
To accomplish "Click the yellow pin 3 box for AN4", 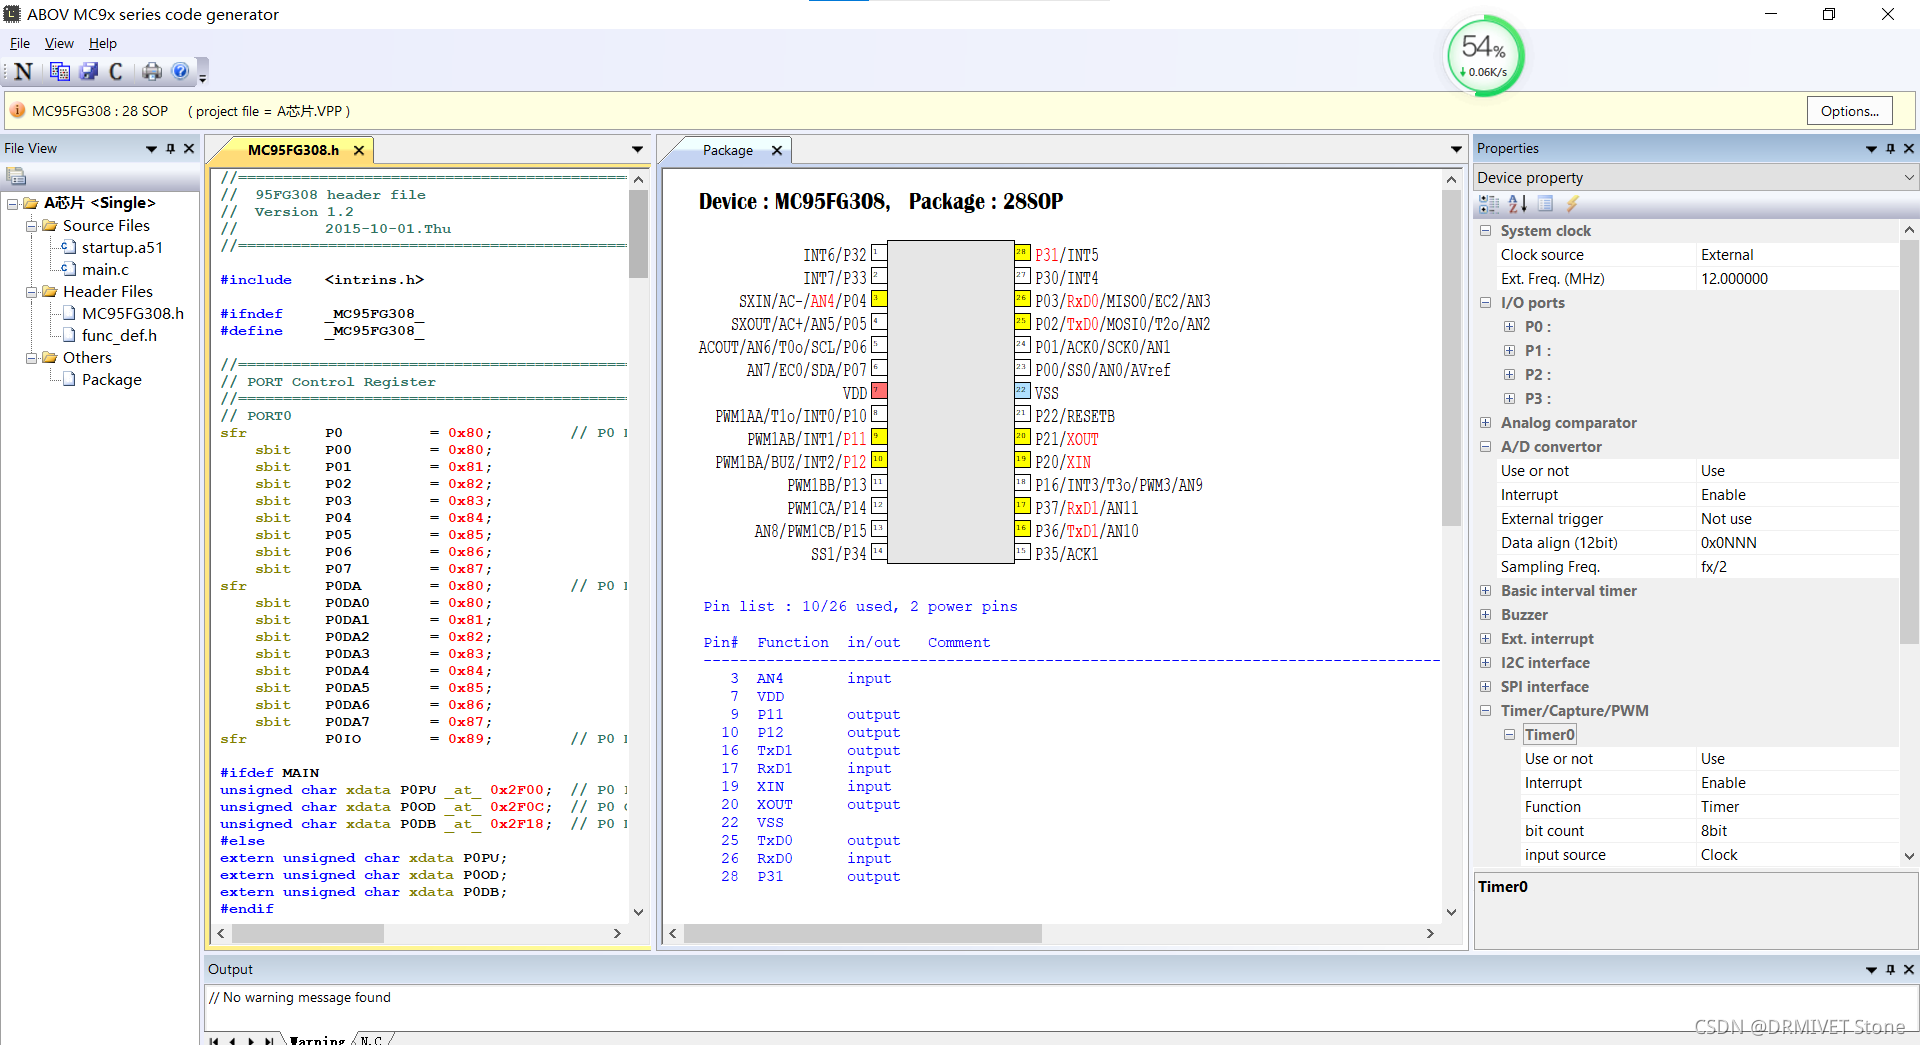I will [x=879, y=299].
